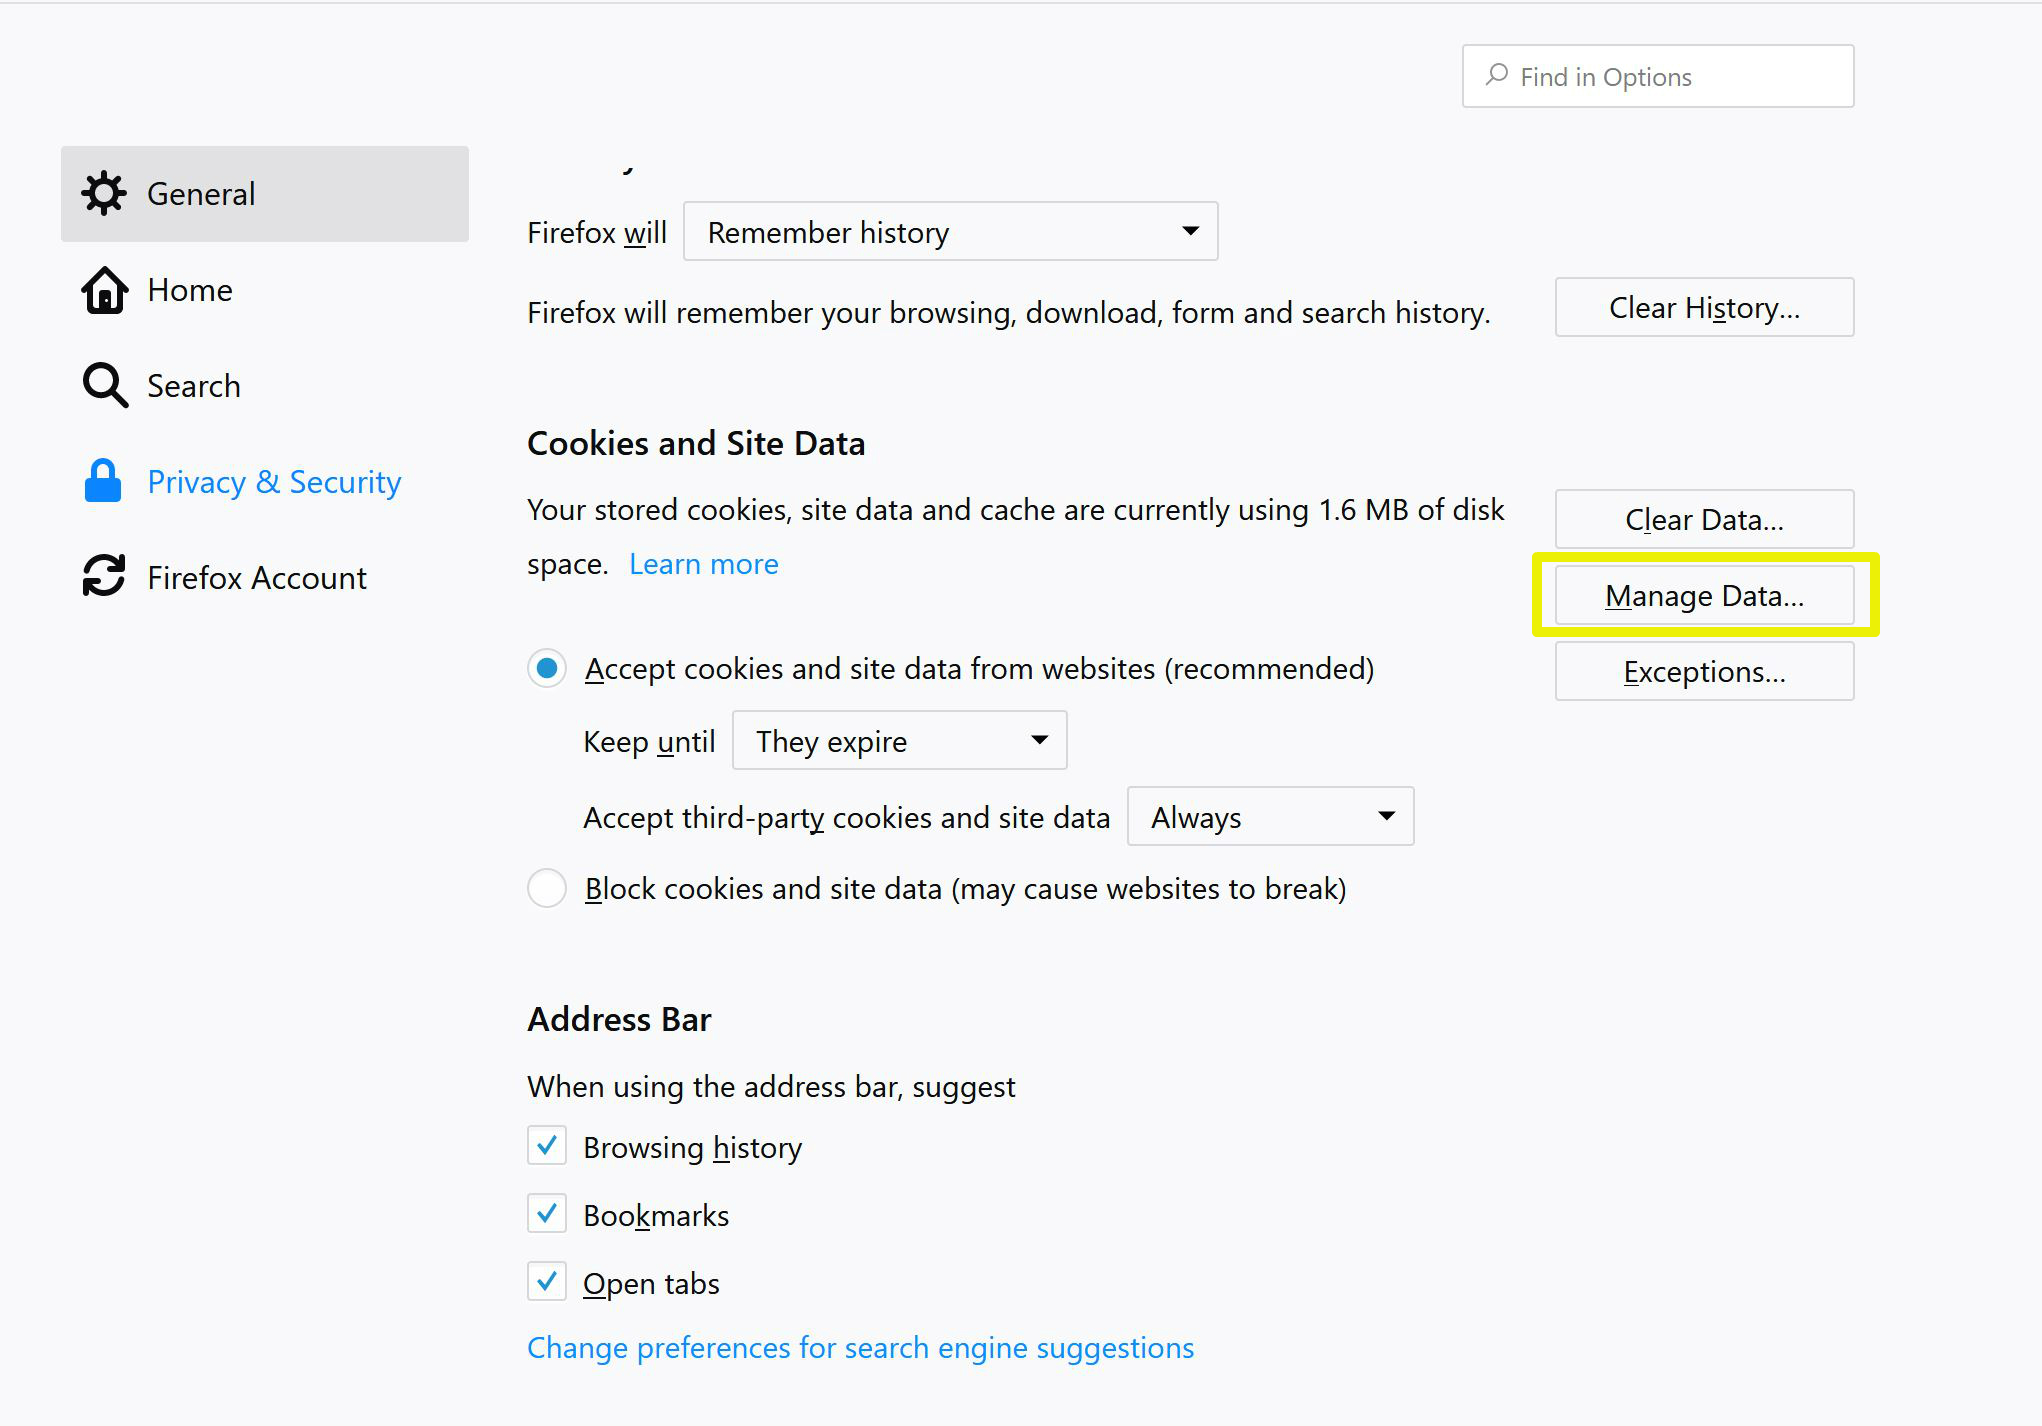This screenshot has height=1426, width=2042.
Task: Click the Search magnifier icon in sidebar
Action: click(x=104, y=385)
